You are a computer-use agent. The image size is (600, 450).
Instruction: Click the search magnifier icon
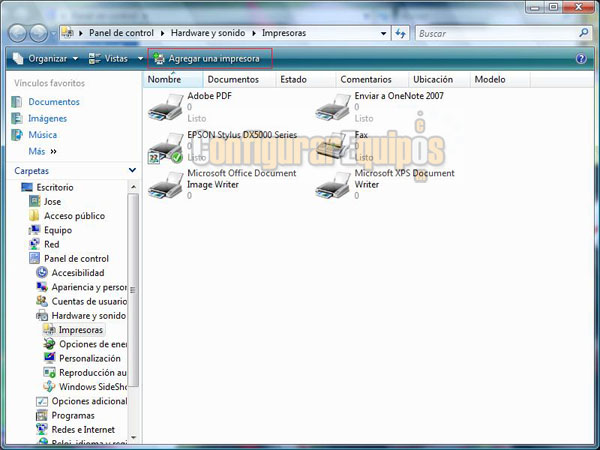click(x=583, y=33)
